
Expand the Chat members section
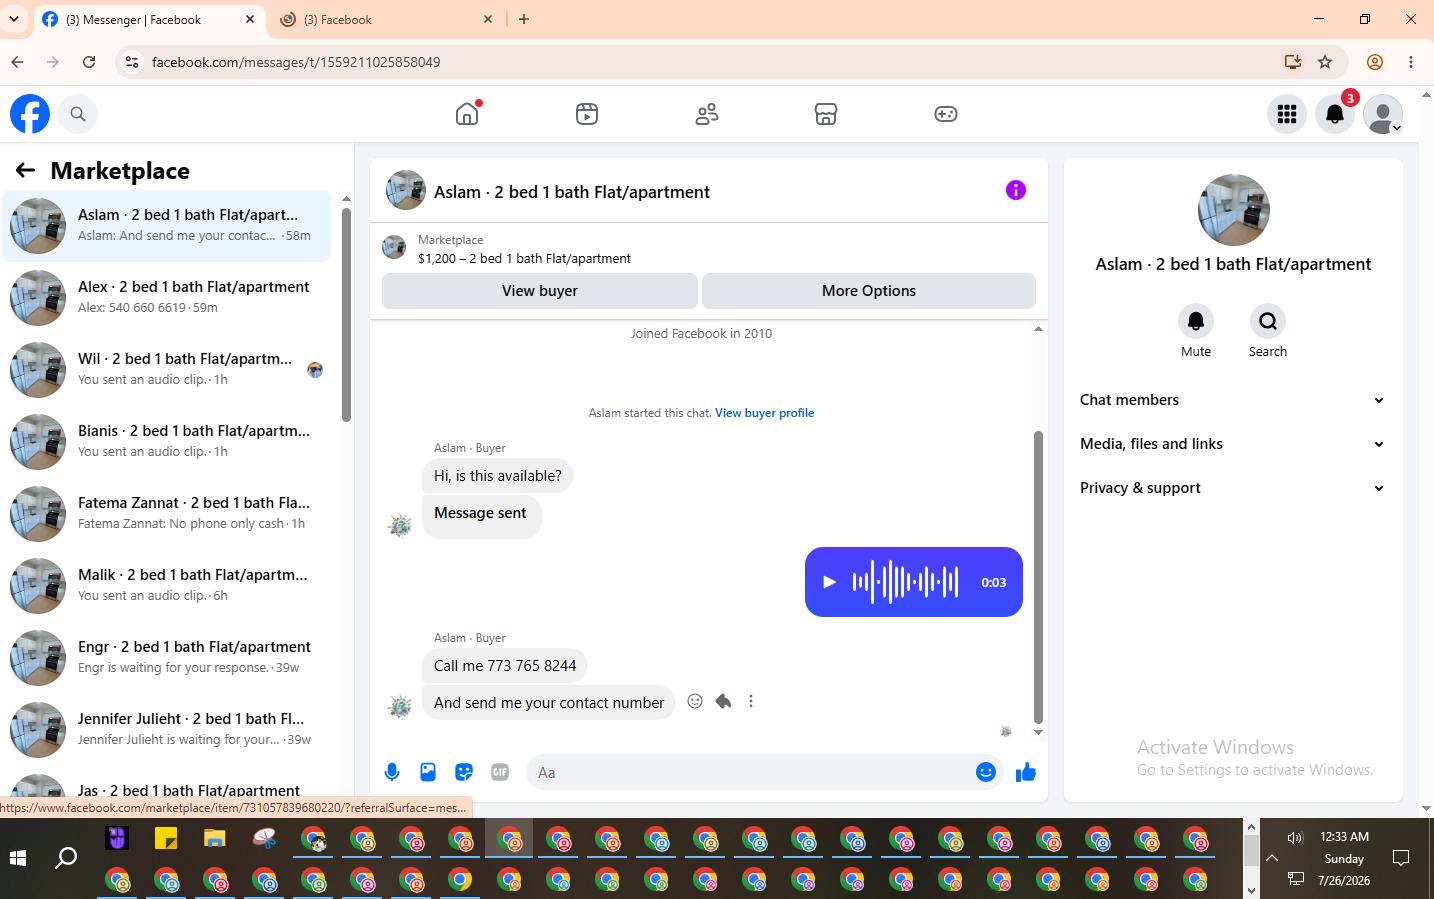click(x=1232, y=400)
